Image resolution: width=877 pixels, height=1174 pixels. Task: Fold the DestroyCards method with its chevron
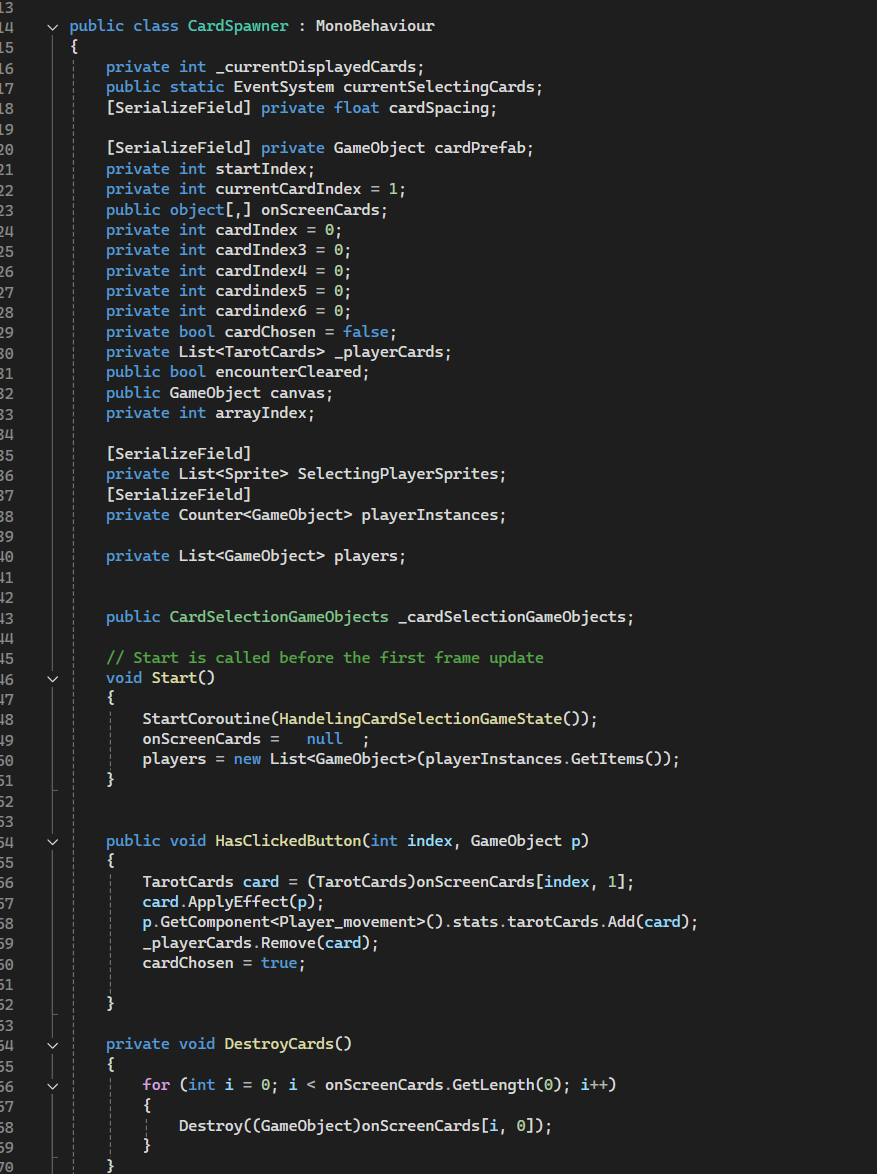52,1044
